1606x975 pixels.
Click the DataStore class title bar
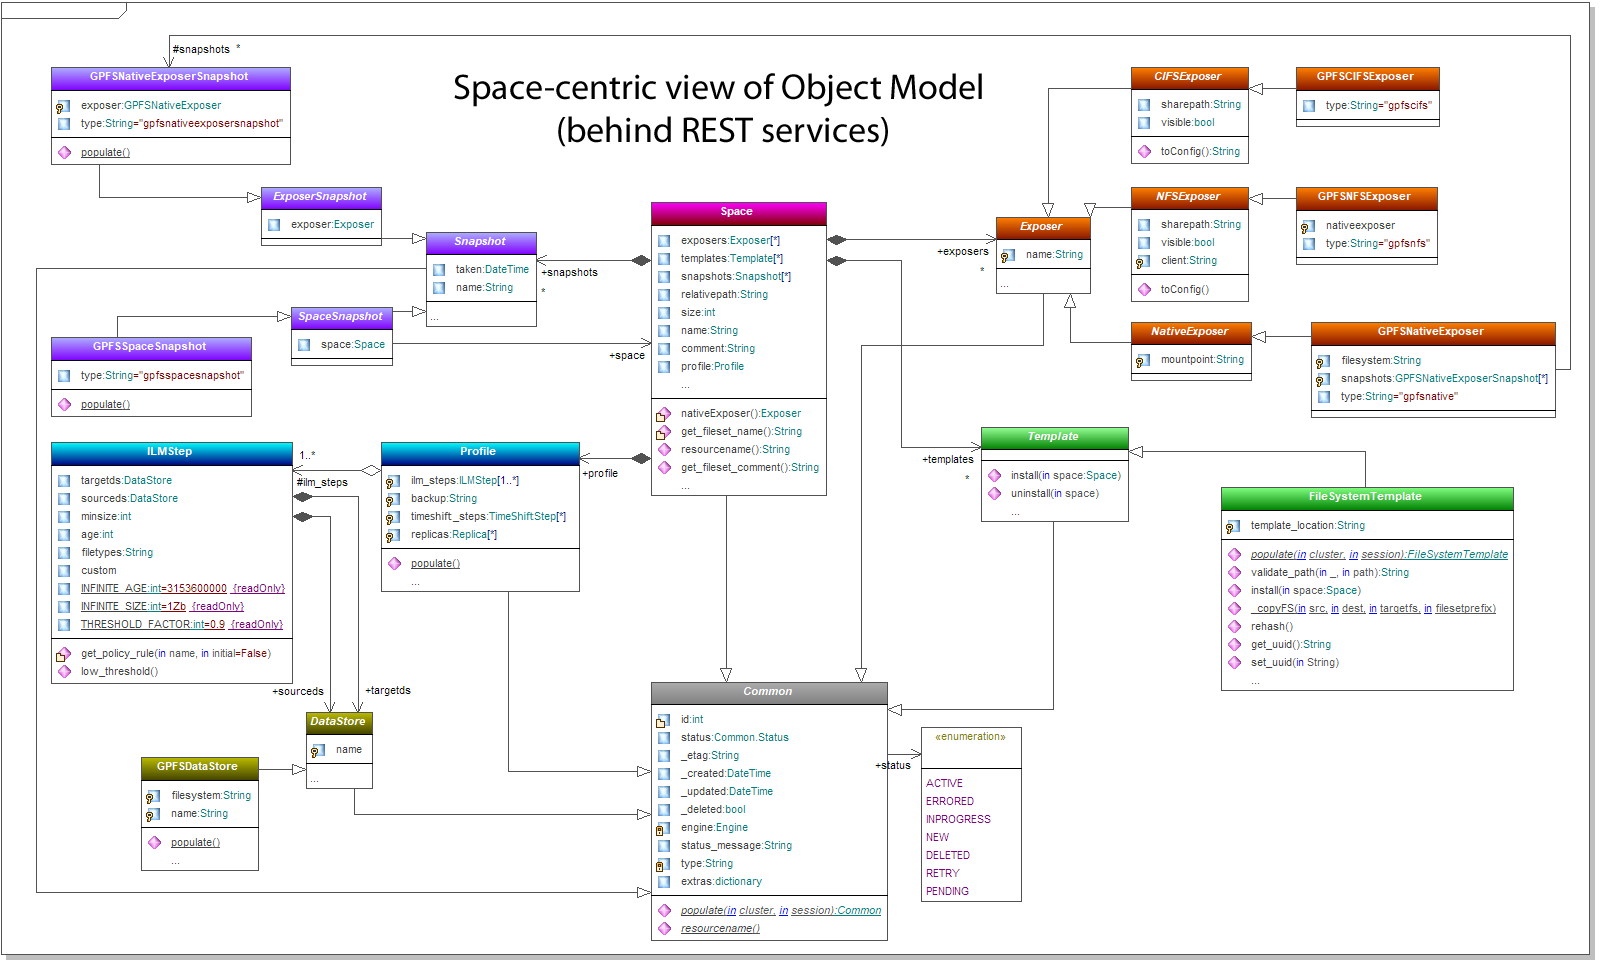click(338, 720)
